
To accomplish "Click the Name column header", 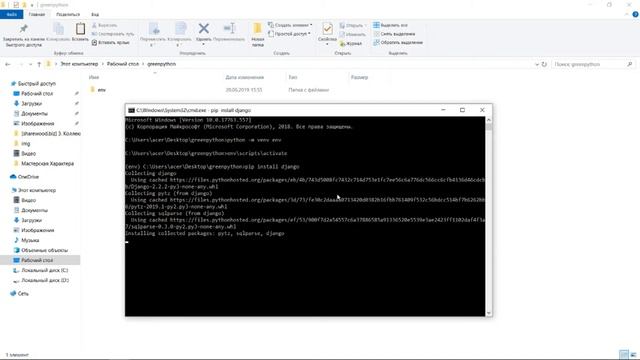I will (94, 77).
